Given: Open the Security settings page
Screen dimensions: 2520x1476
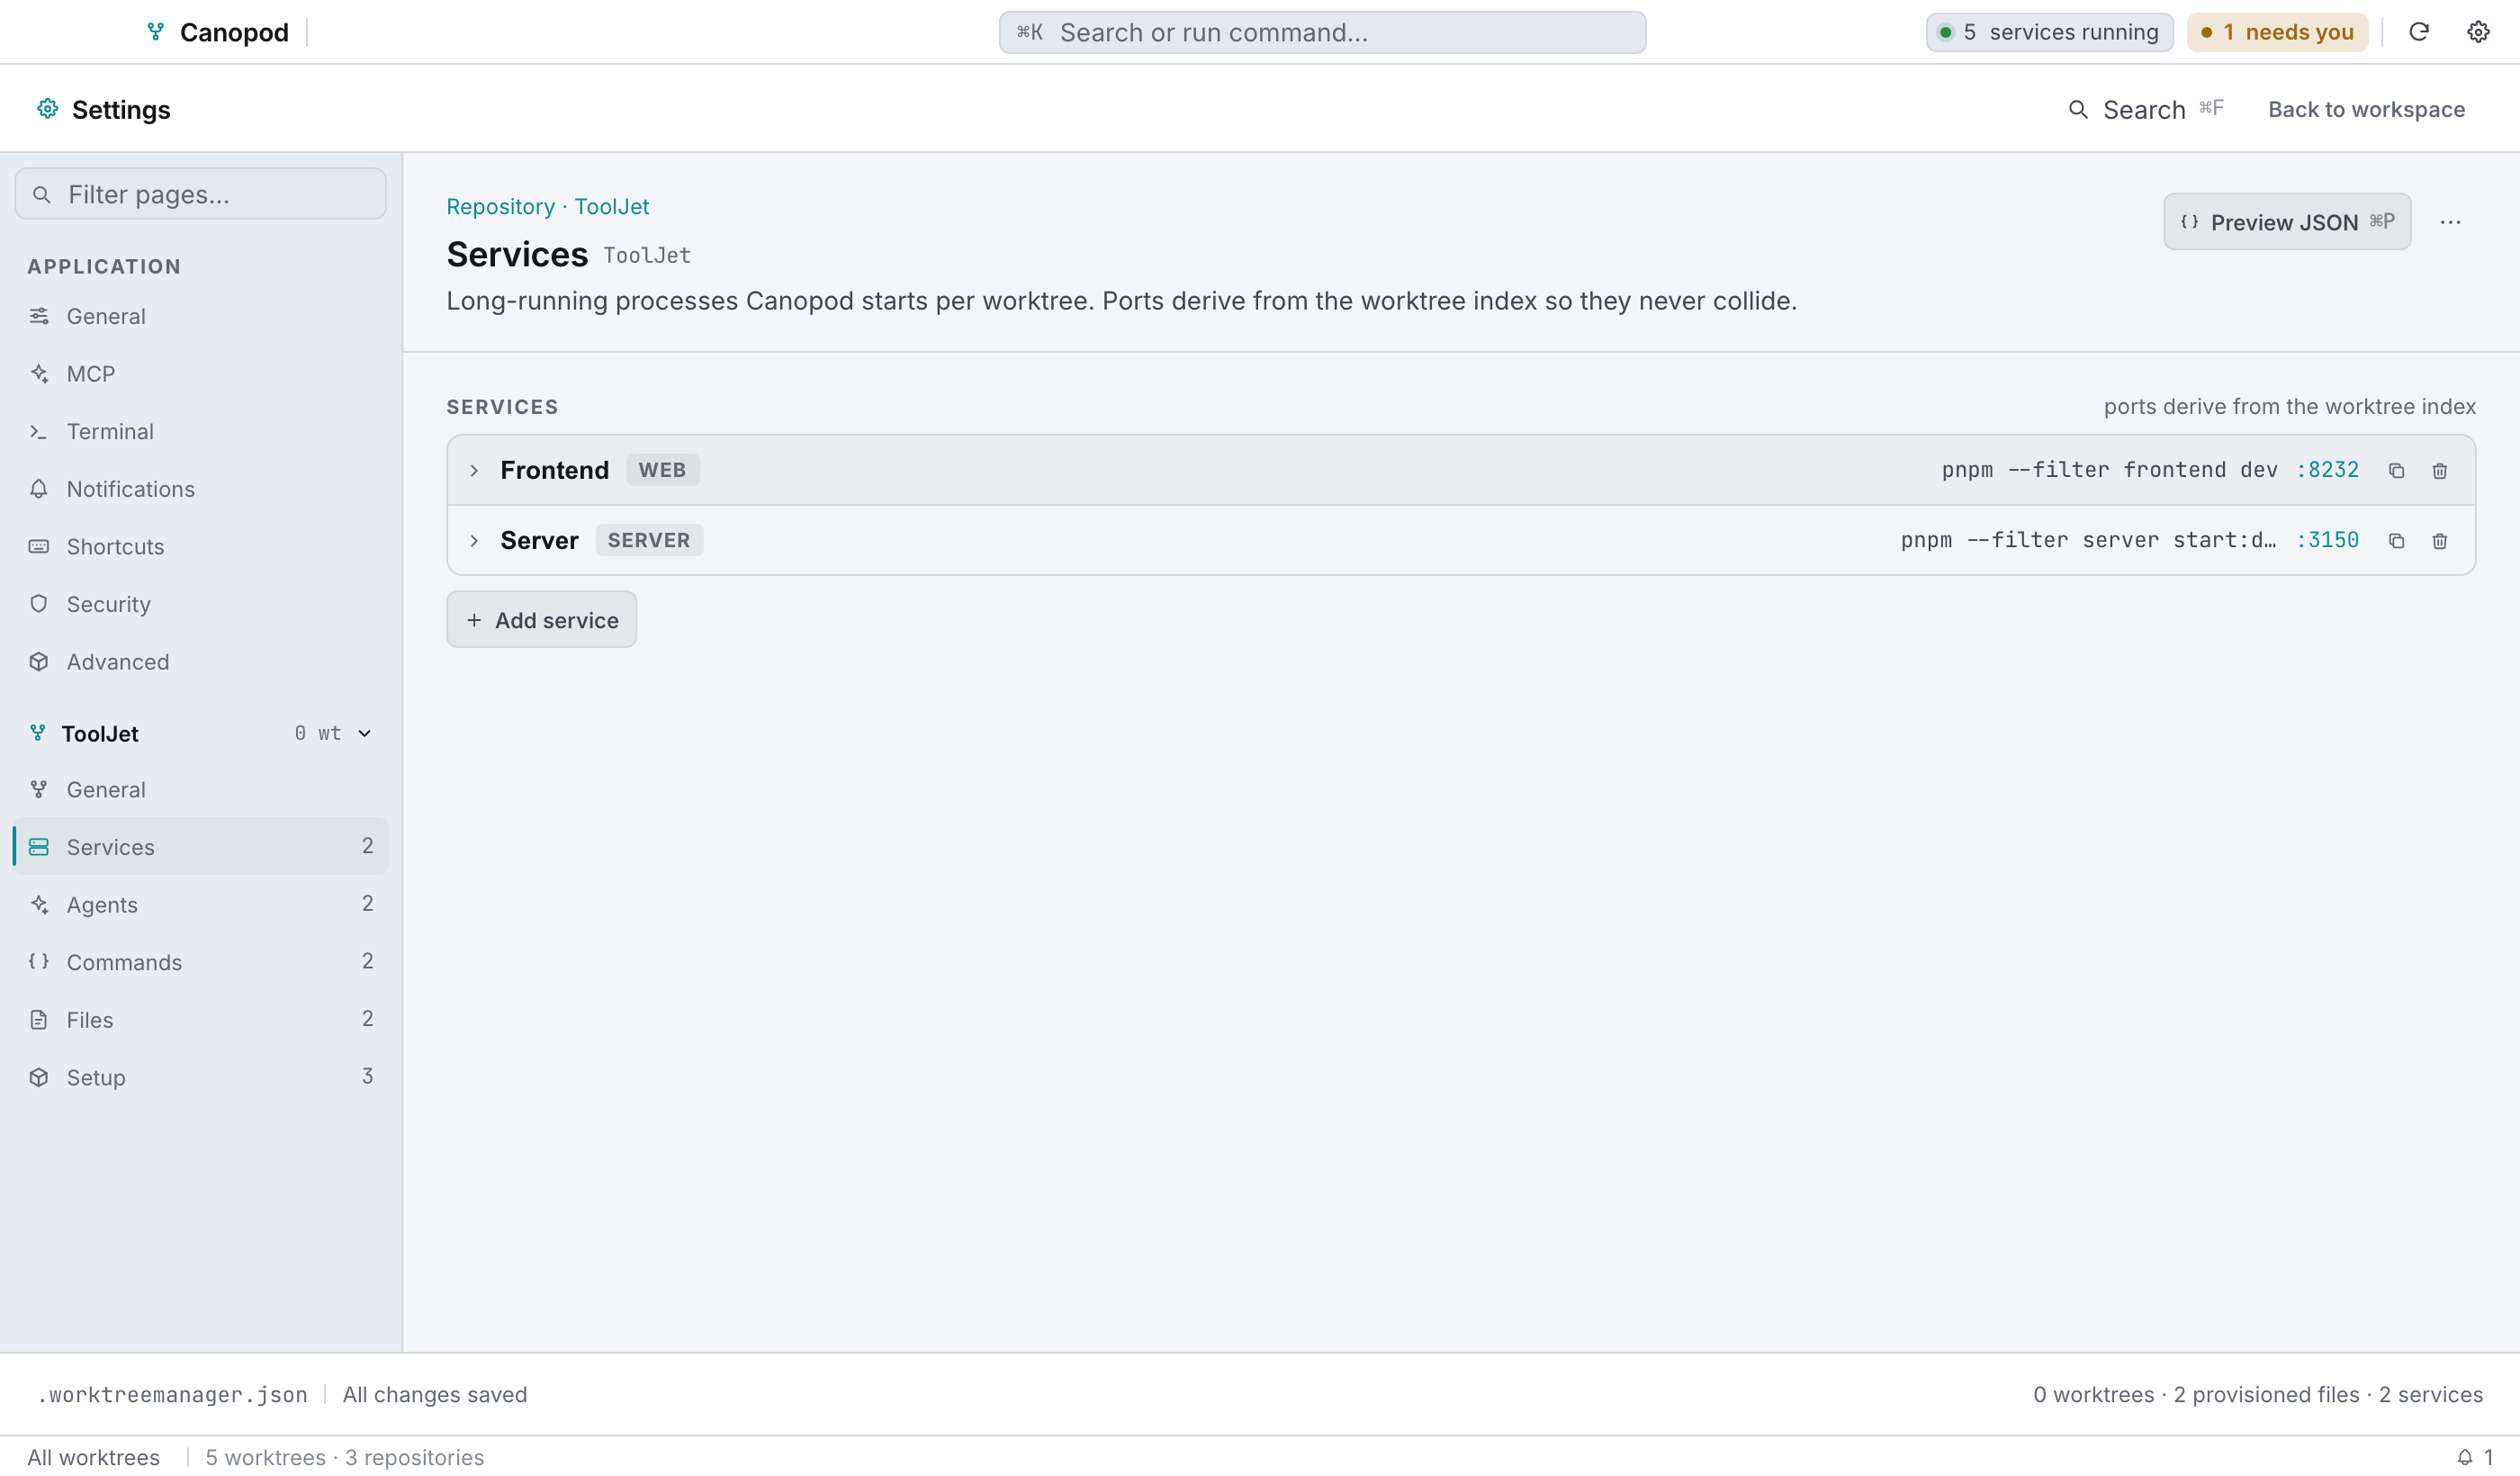Looking at the screenshot, I should click(200, 604).
